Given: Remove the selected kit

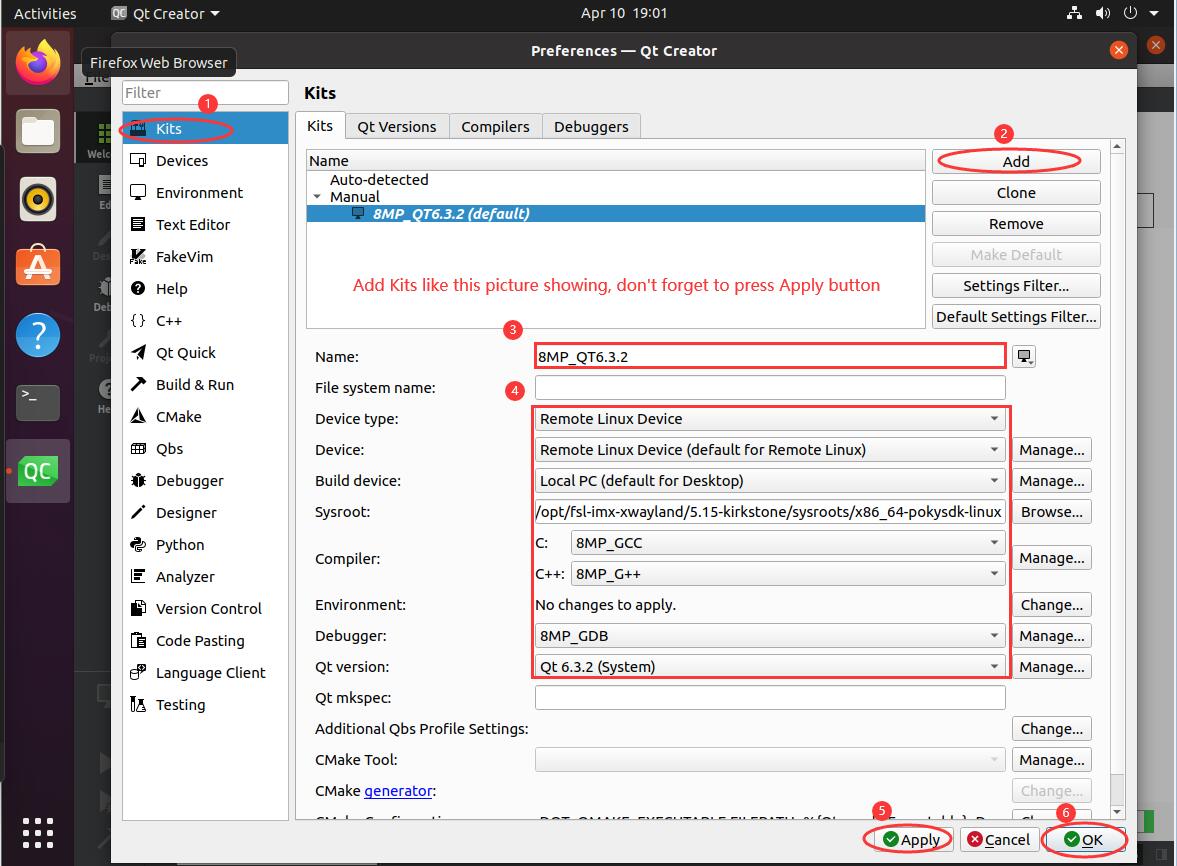Looking at the screenshot, I should point(1016,224).
